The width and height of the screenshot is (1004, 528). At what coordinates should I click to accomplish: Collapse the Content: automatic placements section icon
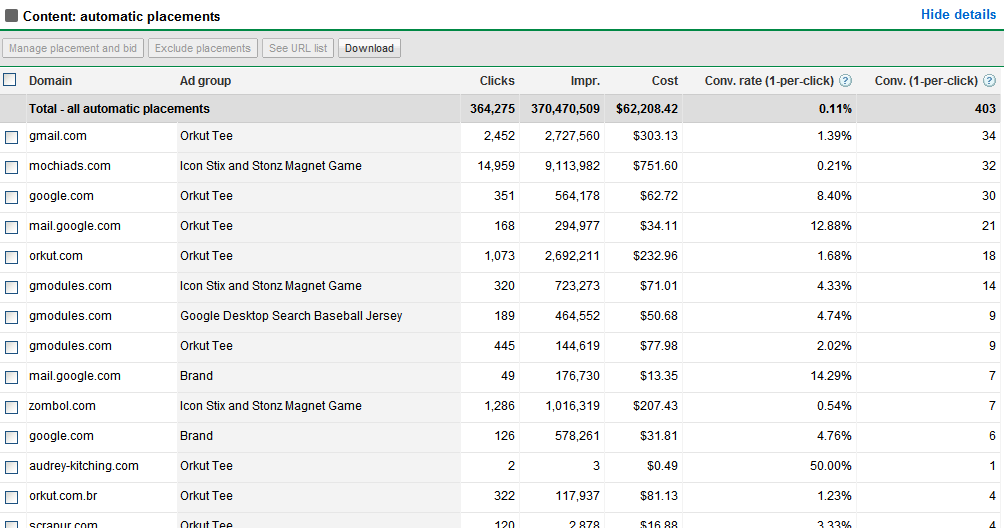pos(12,16)
